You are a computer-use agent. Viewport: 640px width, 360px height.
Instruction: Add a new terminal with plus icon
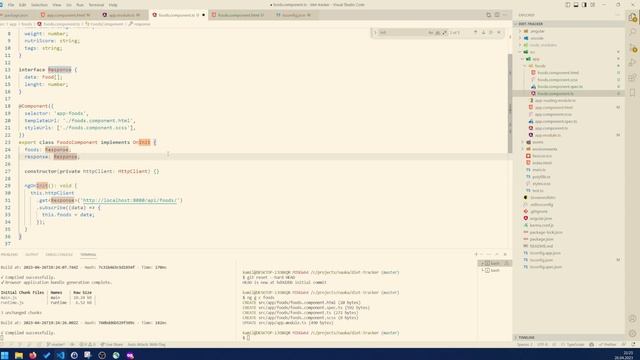coord(476,254)
